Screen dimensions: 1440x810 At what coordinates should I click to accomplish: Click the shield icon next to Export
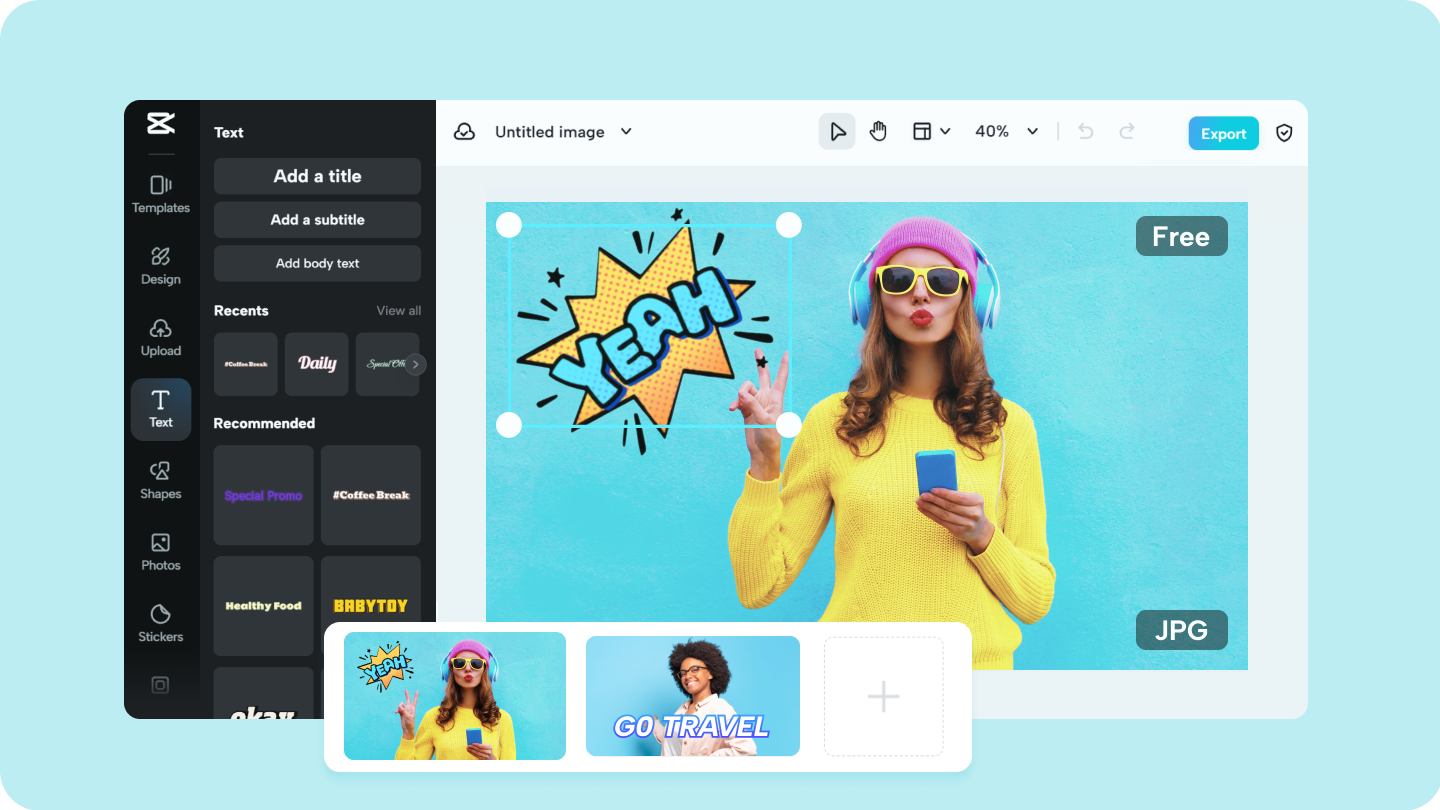[1285, 133]
